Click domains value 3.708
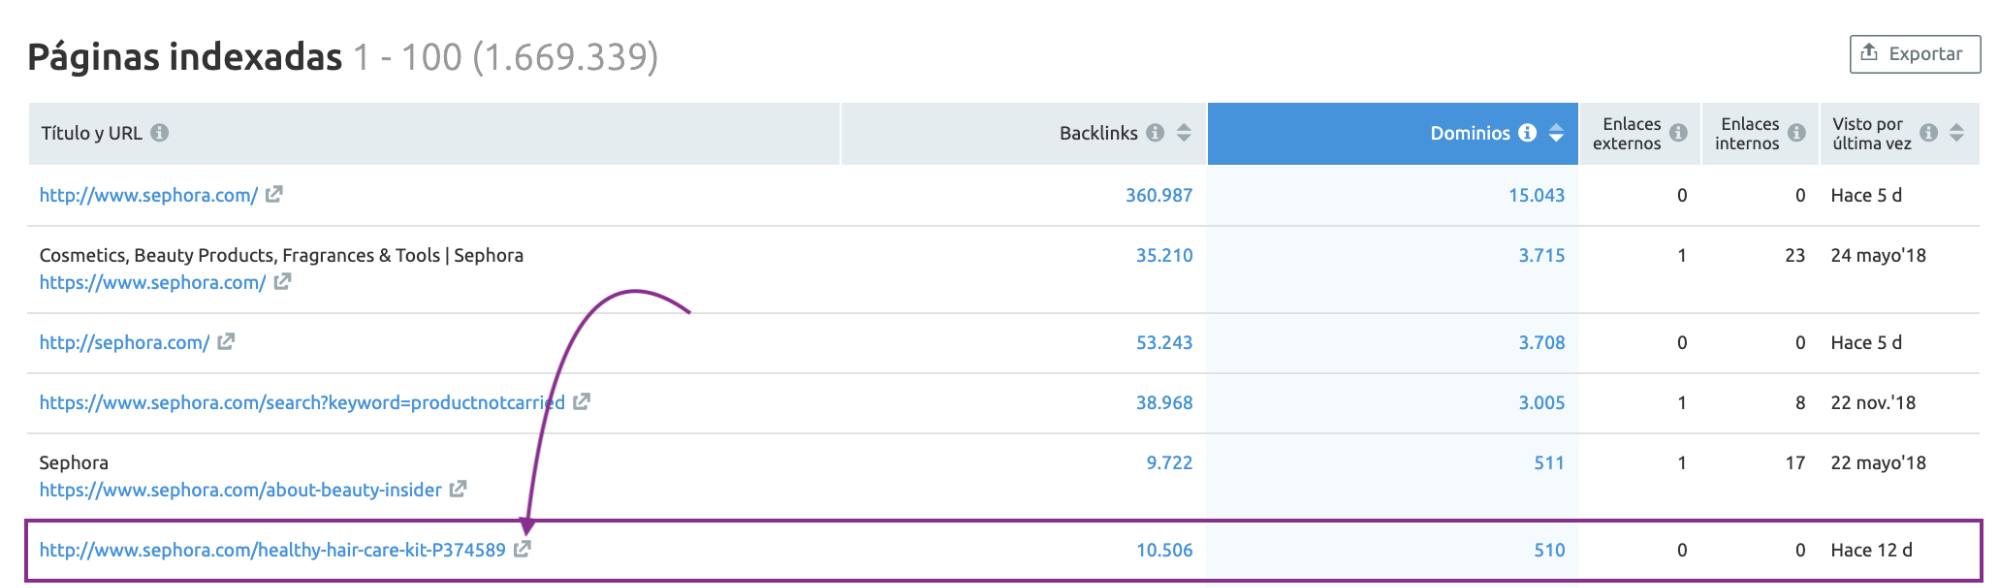 1541,342
